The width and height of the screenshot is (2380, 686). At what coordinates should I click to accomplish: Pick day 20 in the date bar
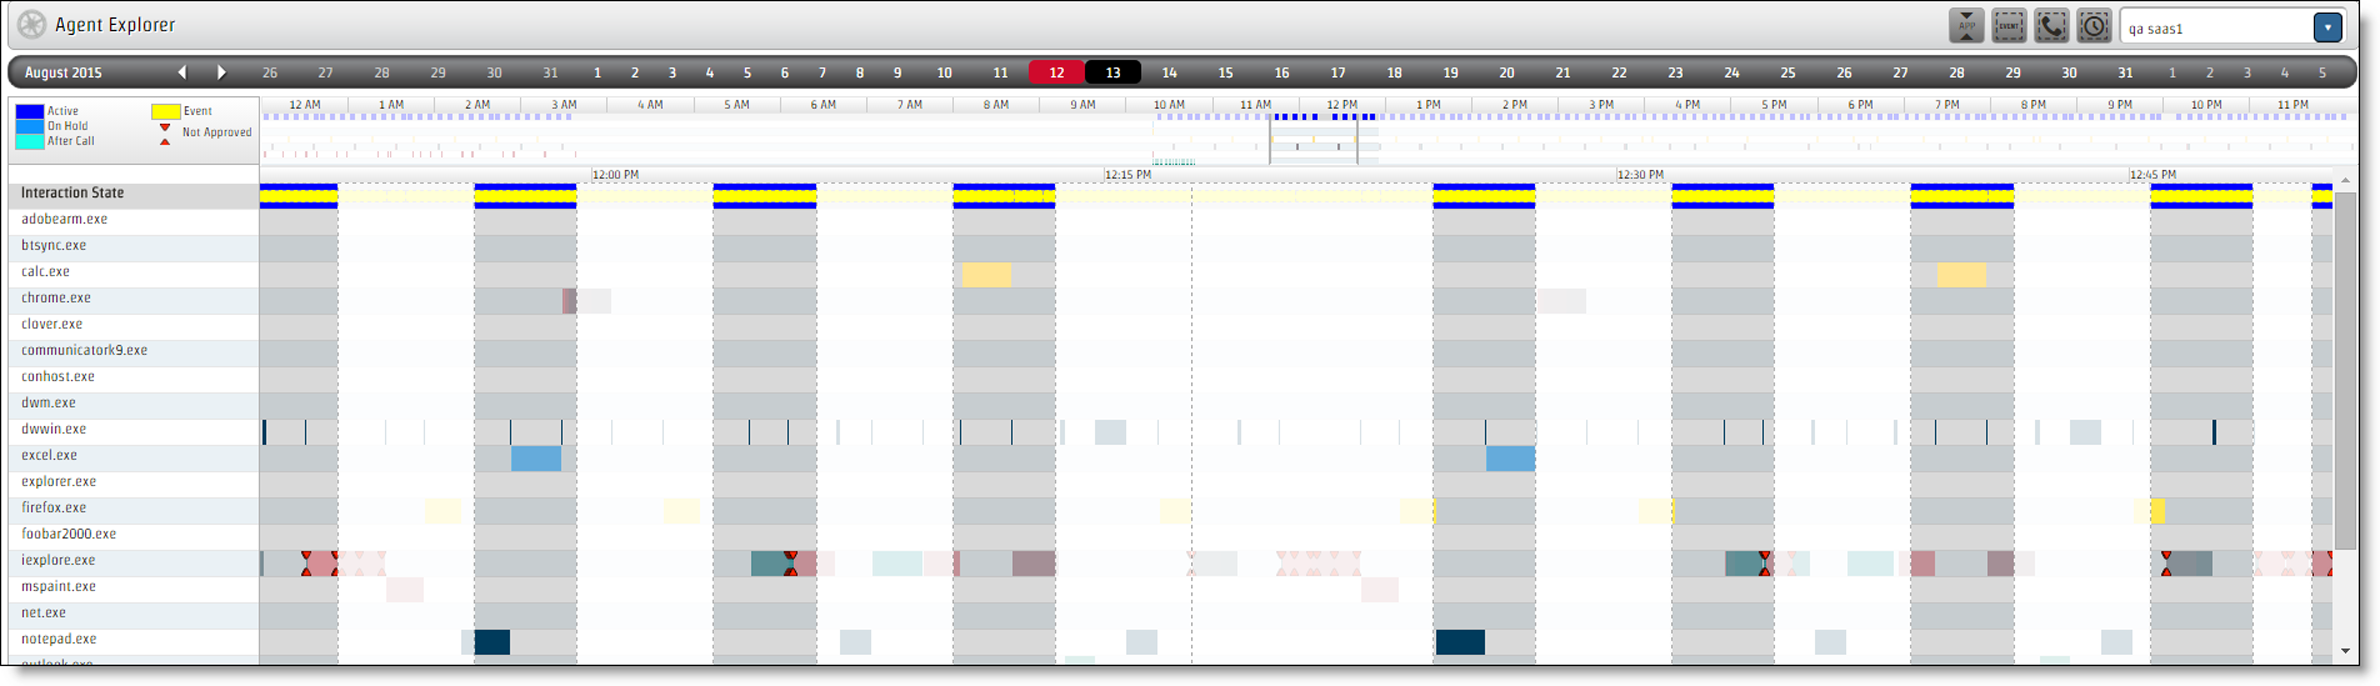coord(1506,72)
